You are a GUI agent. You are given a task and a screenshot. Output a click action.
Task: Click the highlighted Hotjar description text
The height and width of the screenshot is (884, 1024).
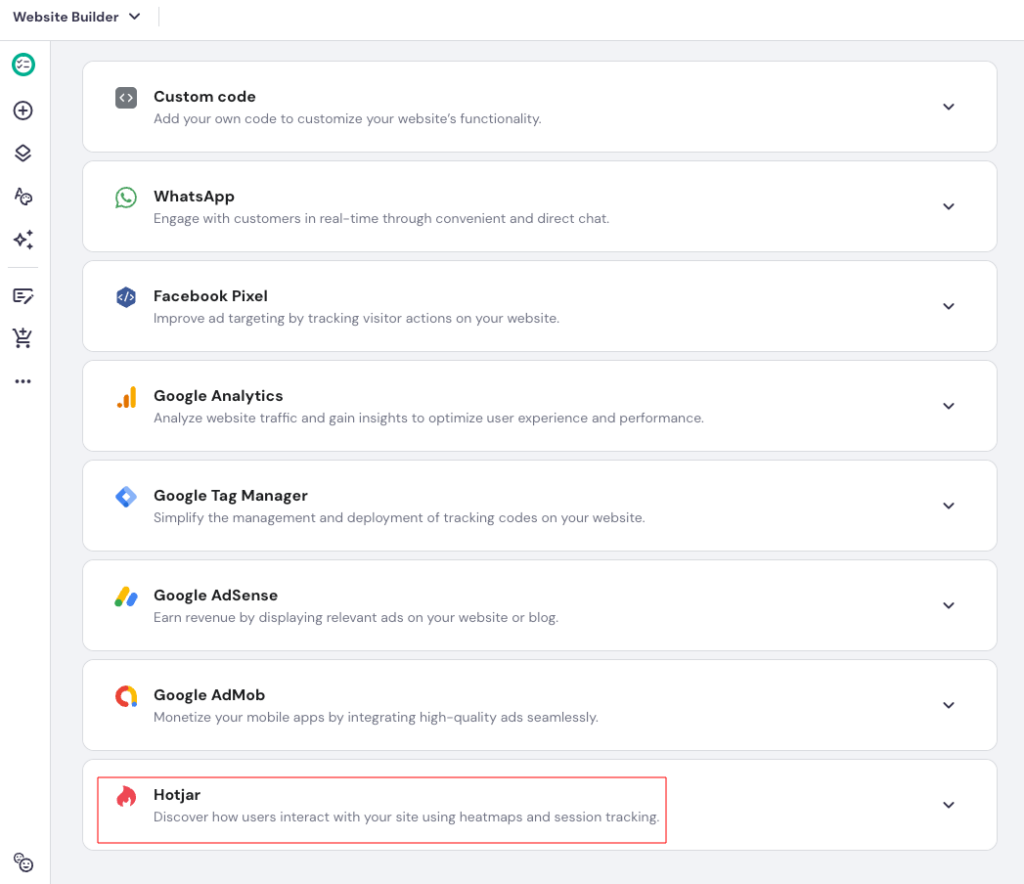pyautogui.click(x=406, y=816)
